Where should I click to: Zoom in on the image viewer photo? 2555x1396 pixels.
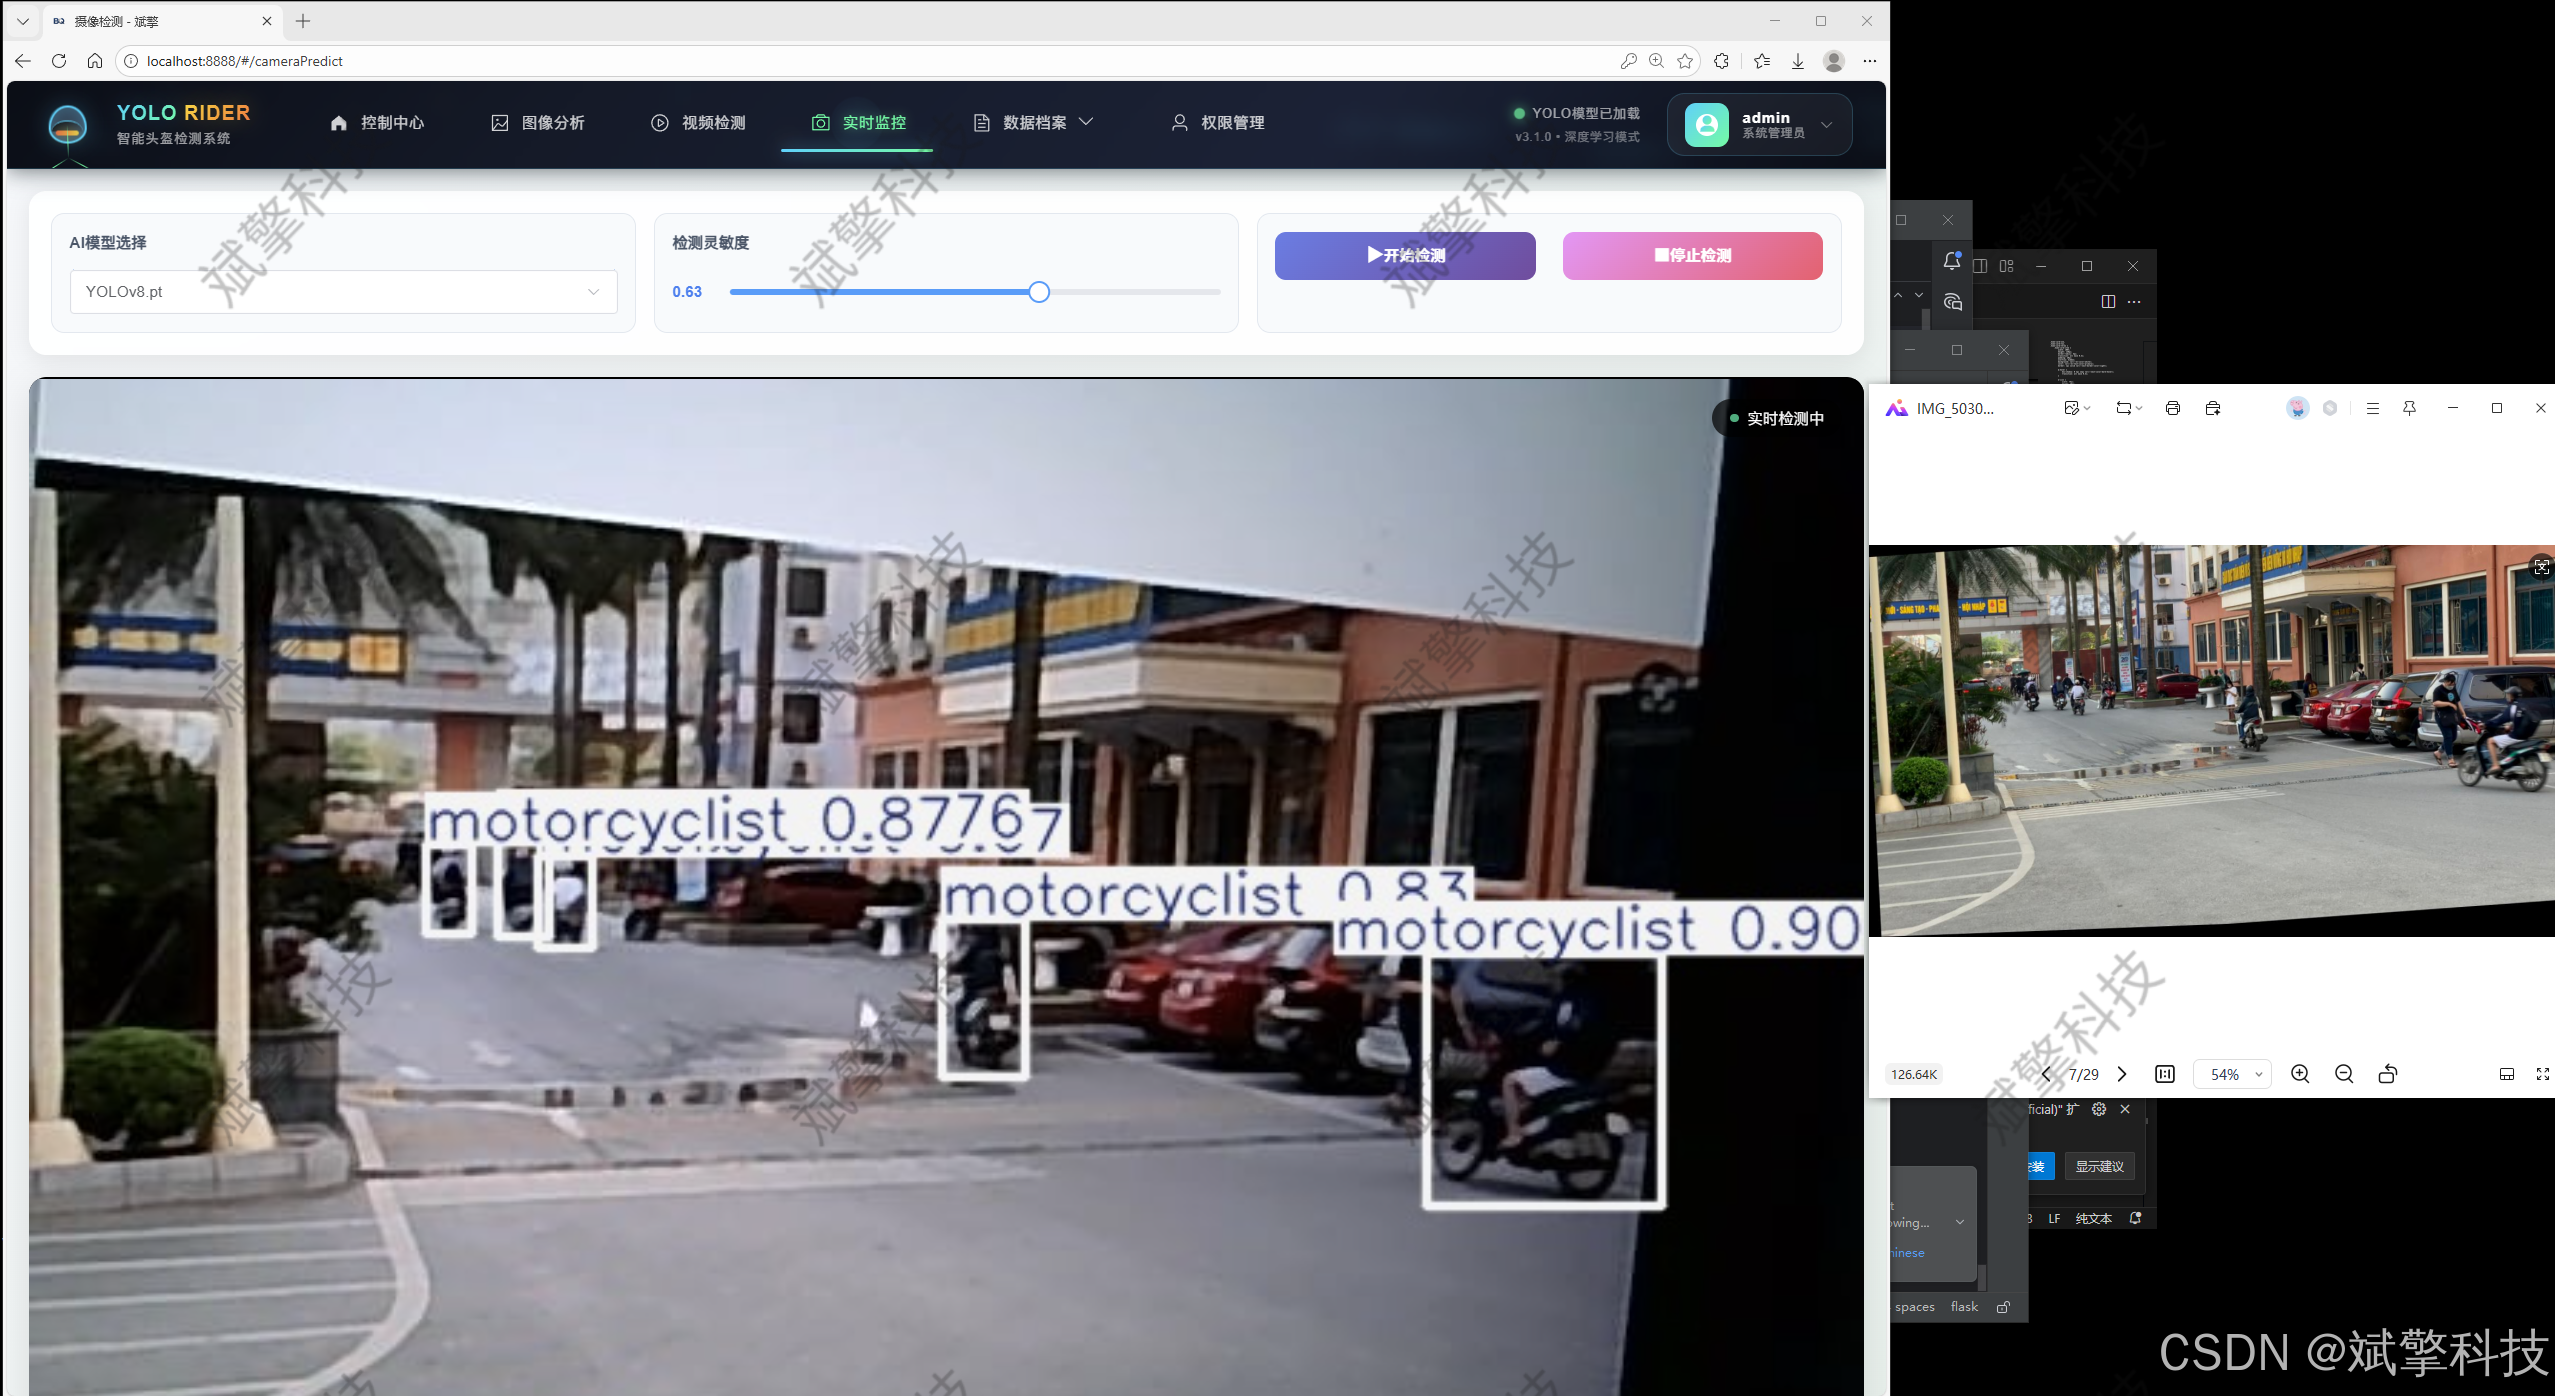tap(2300, 1074)
